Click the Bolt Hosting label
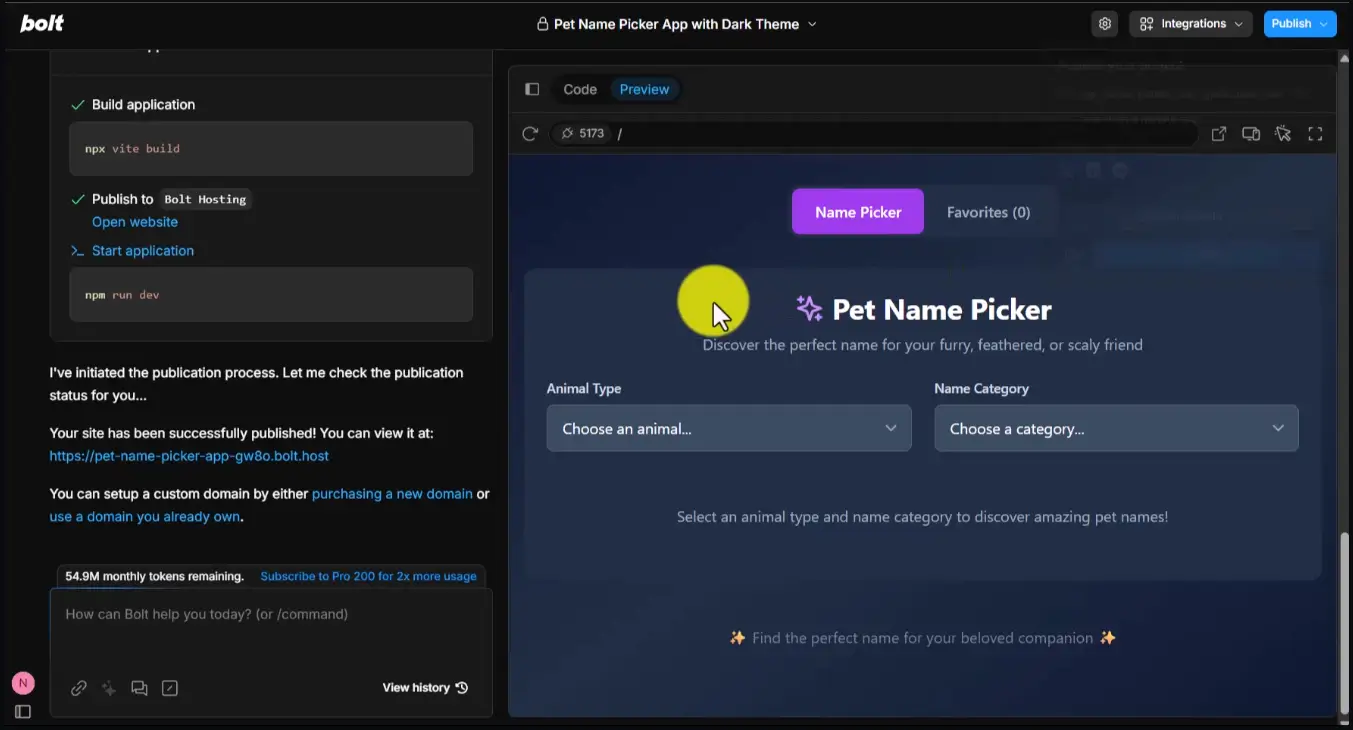Screen dimensions: 1353x730 click(x=205, y=200)
